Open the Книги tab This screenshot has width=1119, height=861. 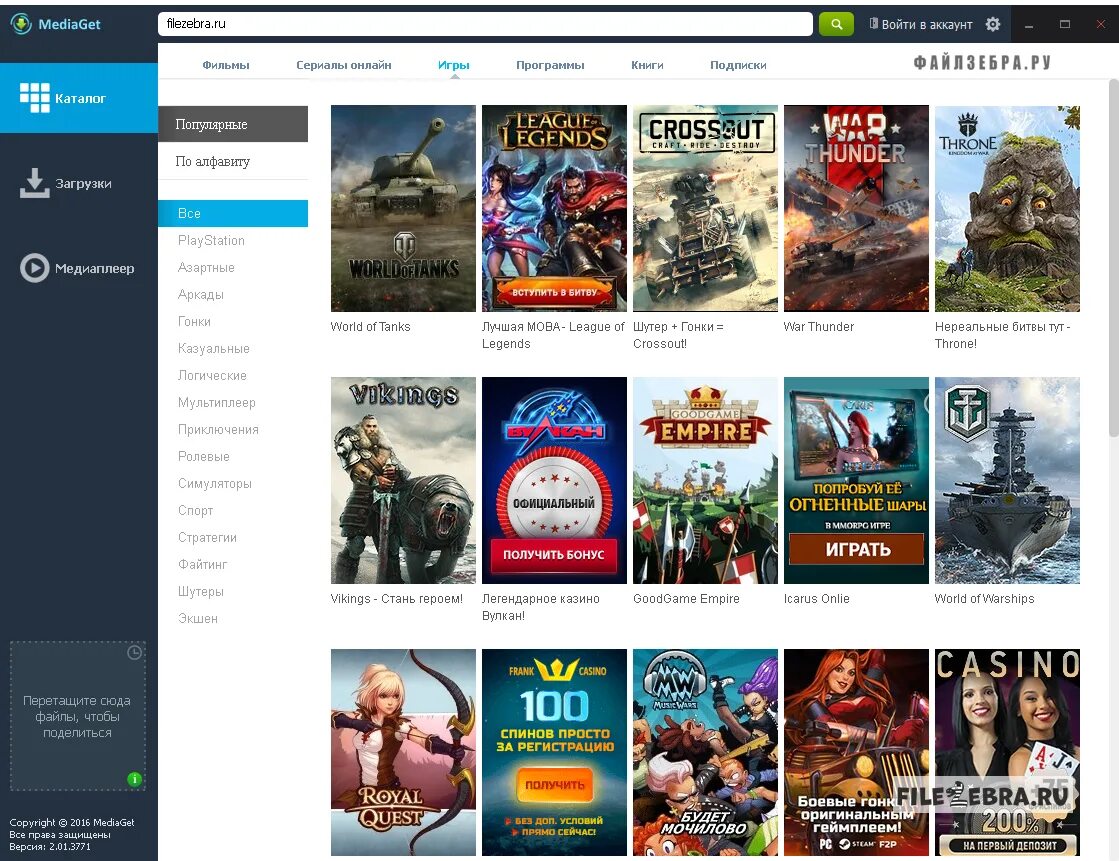coord(647,65)
